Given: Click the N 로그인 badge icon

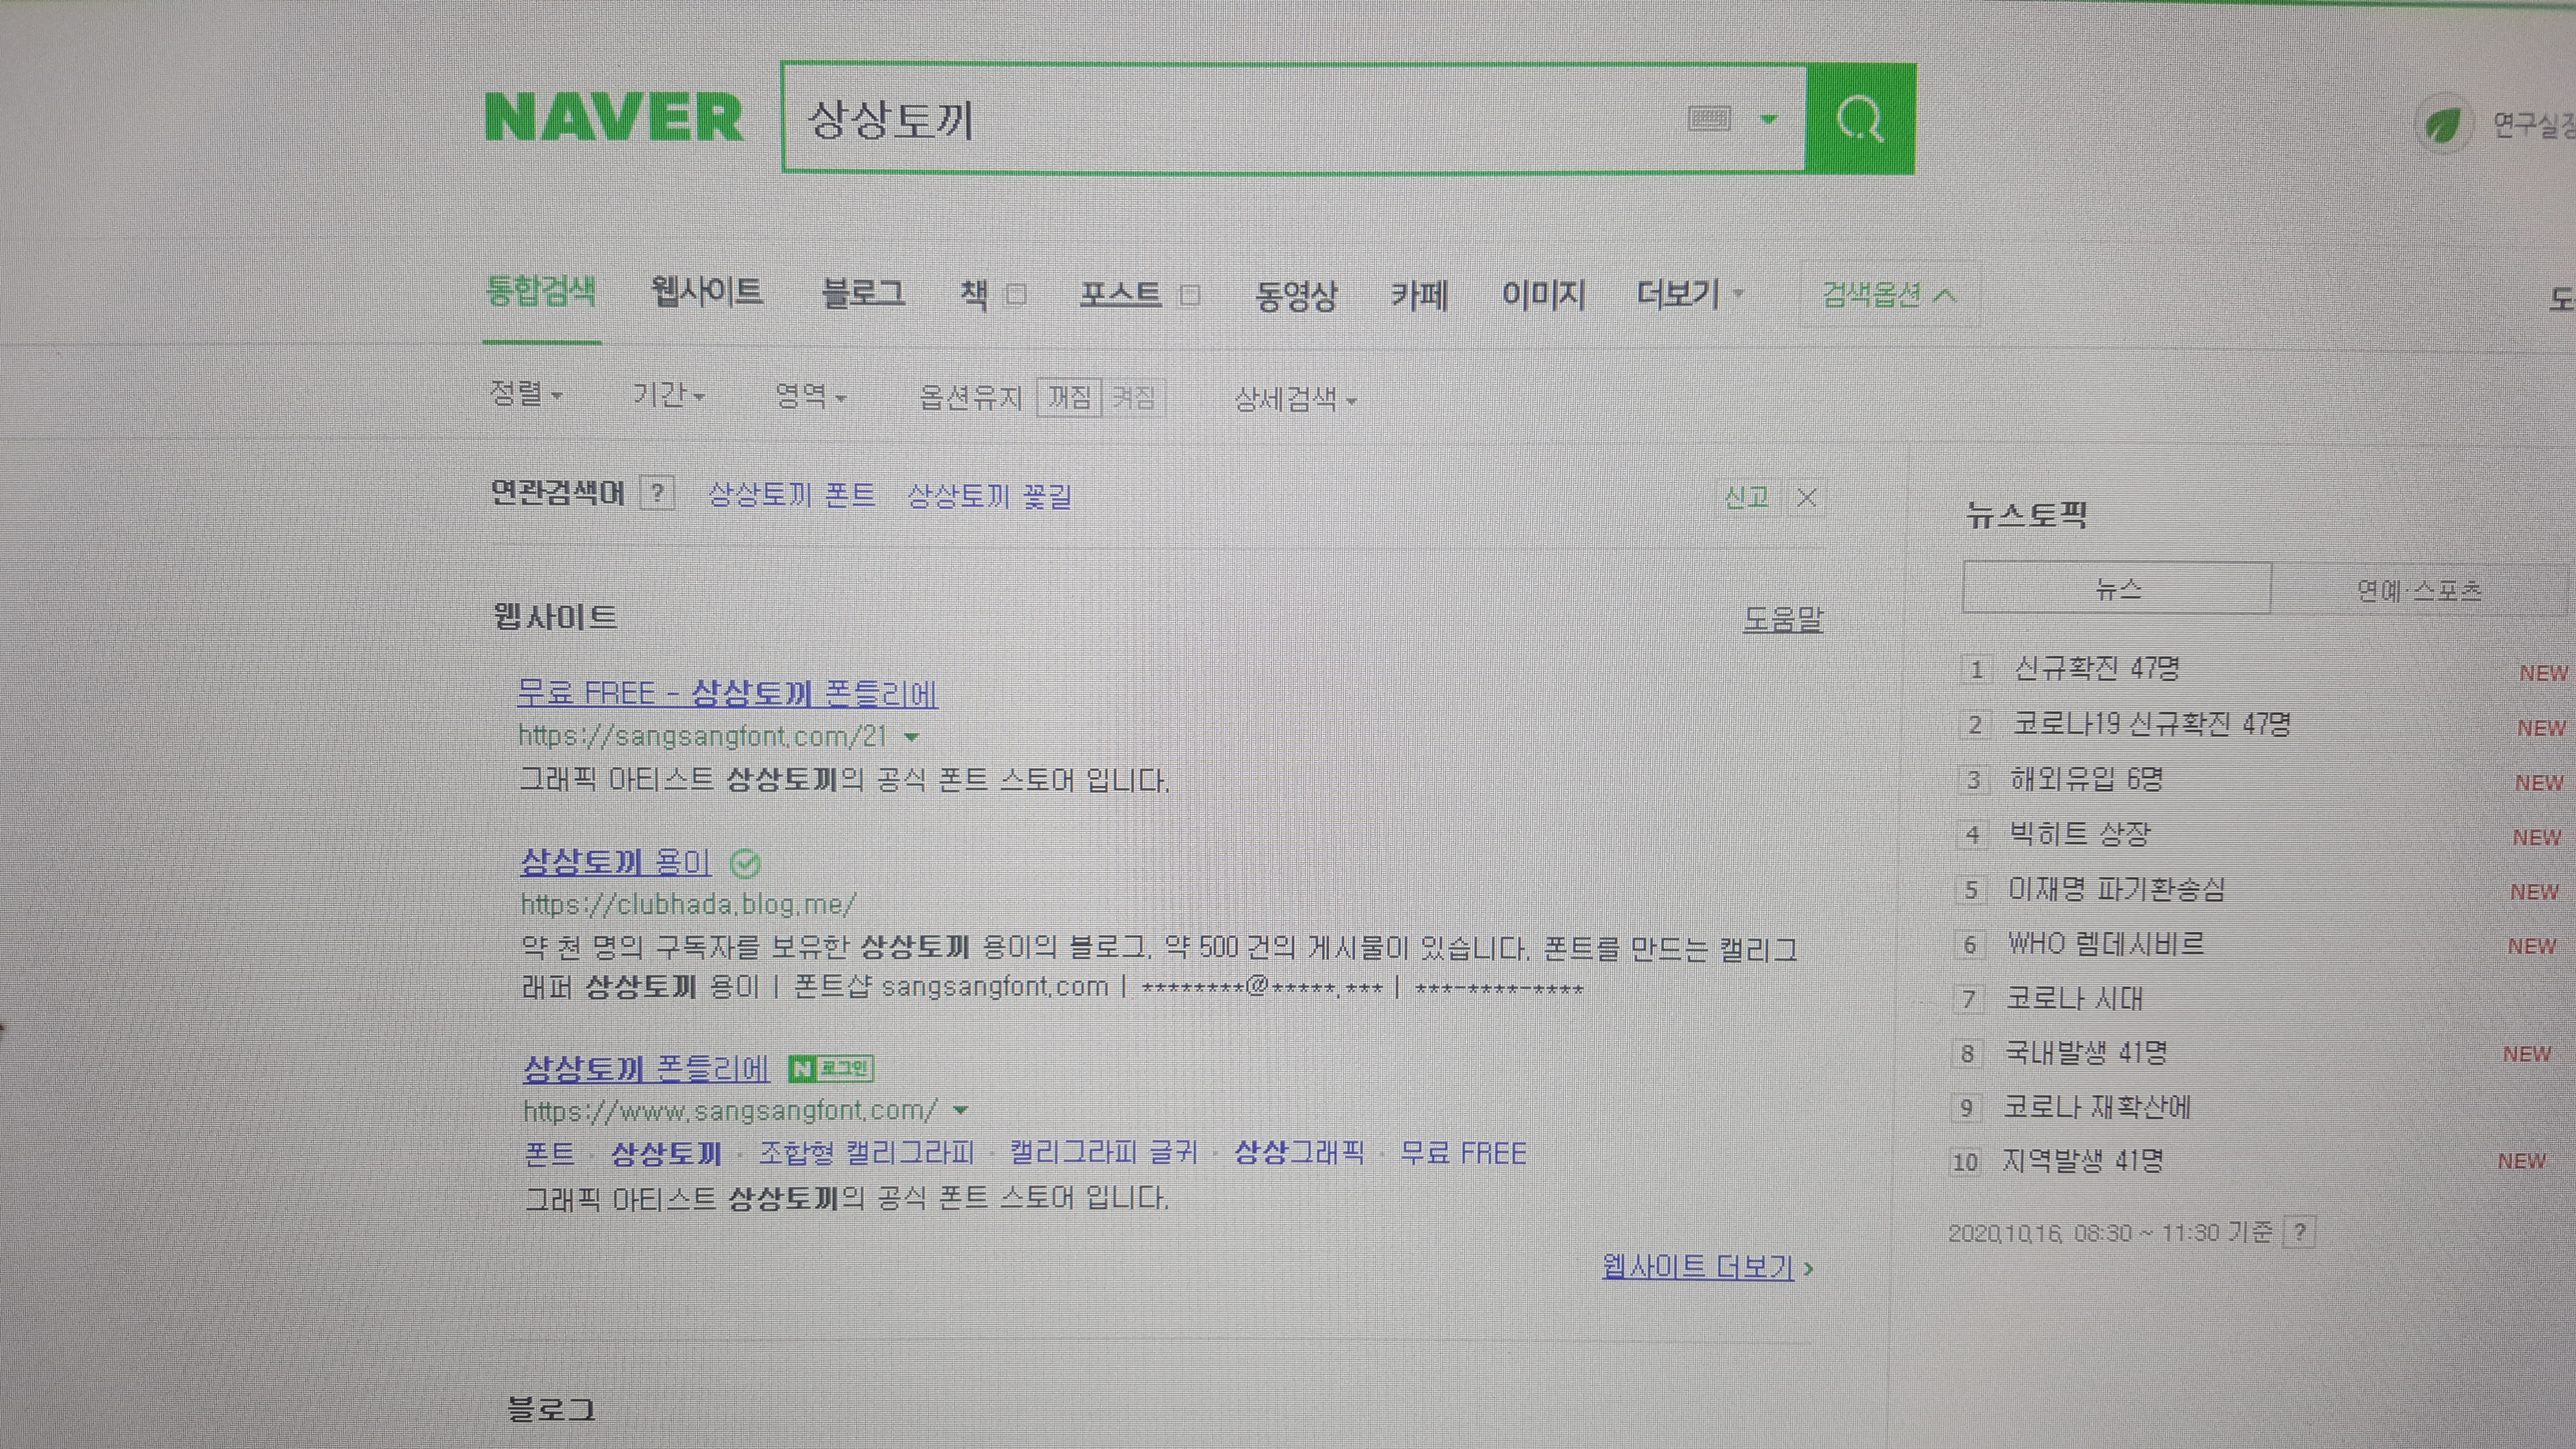Looking at the screenshot, I should click(x=831, y=1069).
